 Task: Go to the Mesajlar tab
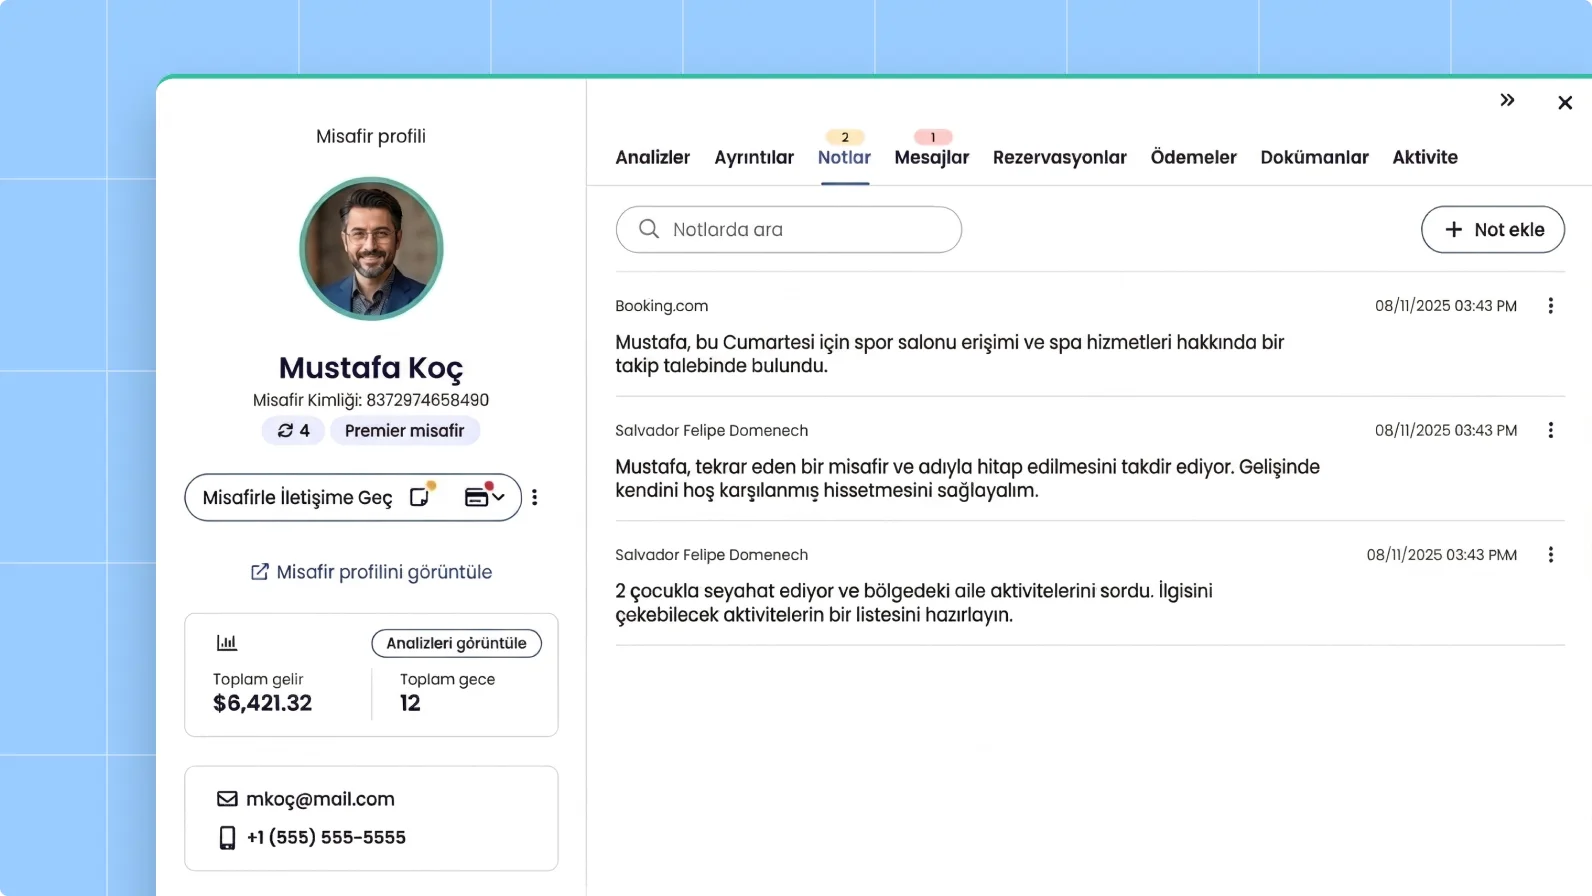(x=932, y=157)
